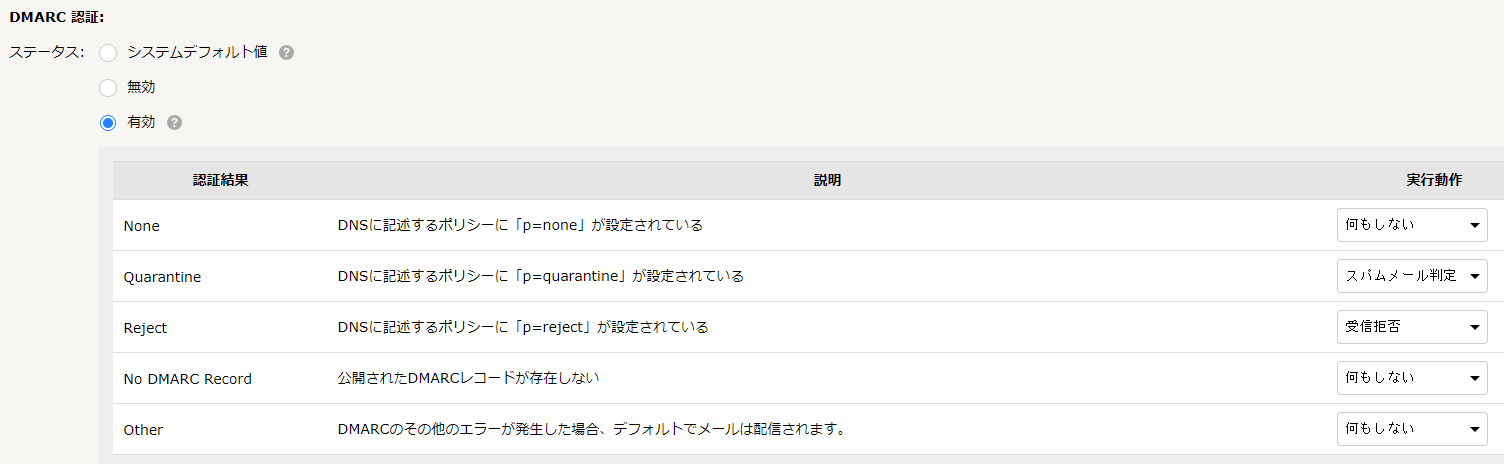
Task: Select the 無効 status radio button
Action: pos(108,88)
